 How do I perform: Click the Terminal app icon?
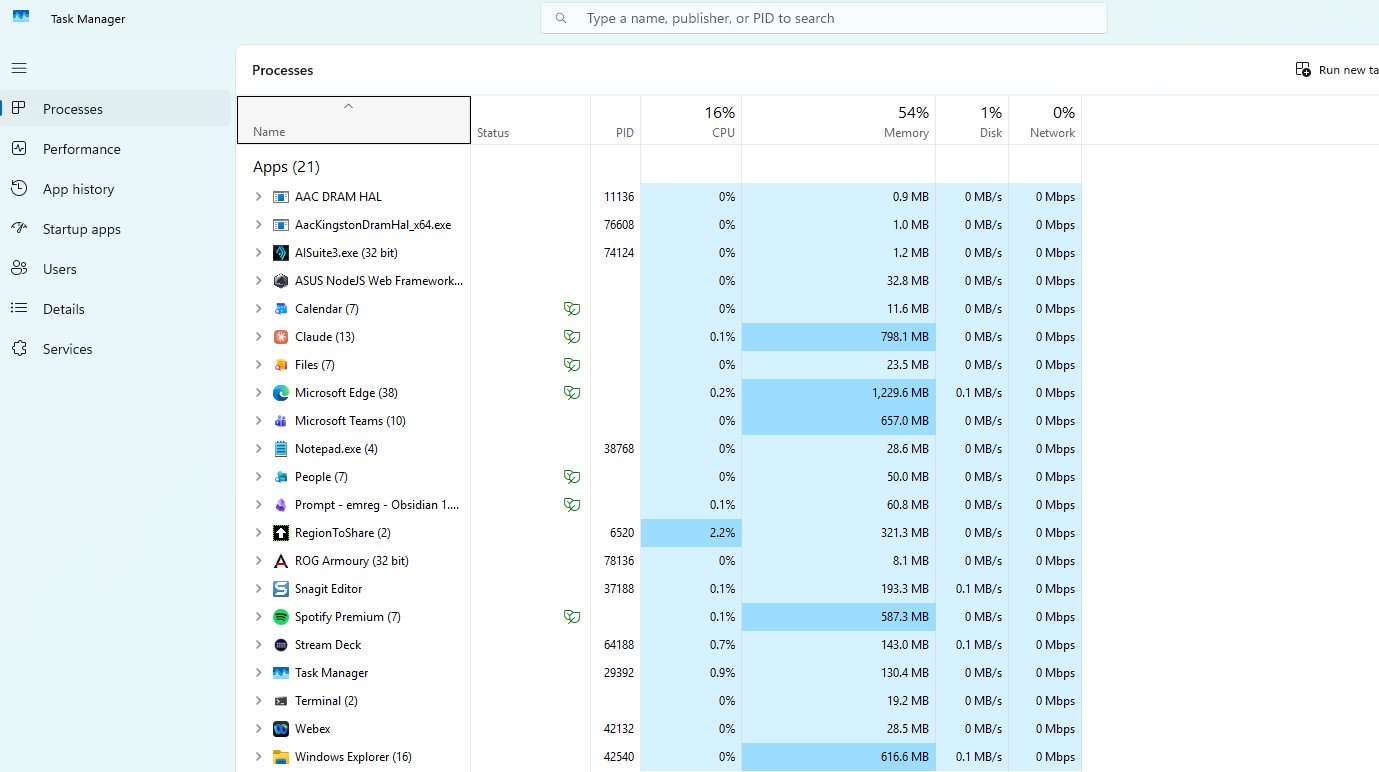click(281, 701)
